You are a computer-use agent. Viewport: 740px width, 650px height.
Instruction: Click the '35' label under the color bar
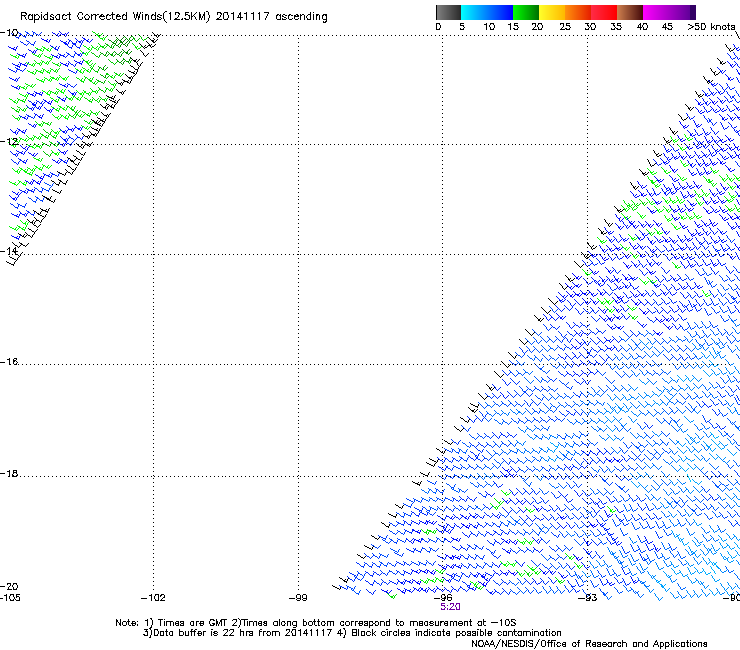[616, 27]
